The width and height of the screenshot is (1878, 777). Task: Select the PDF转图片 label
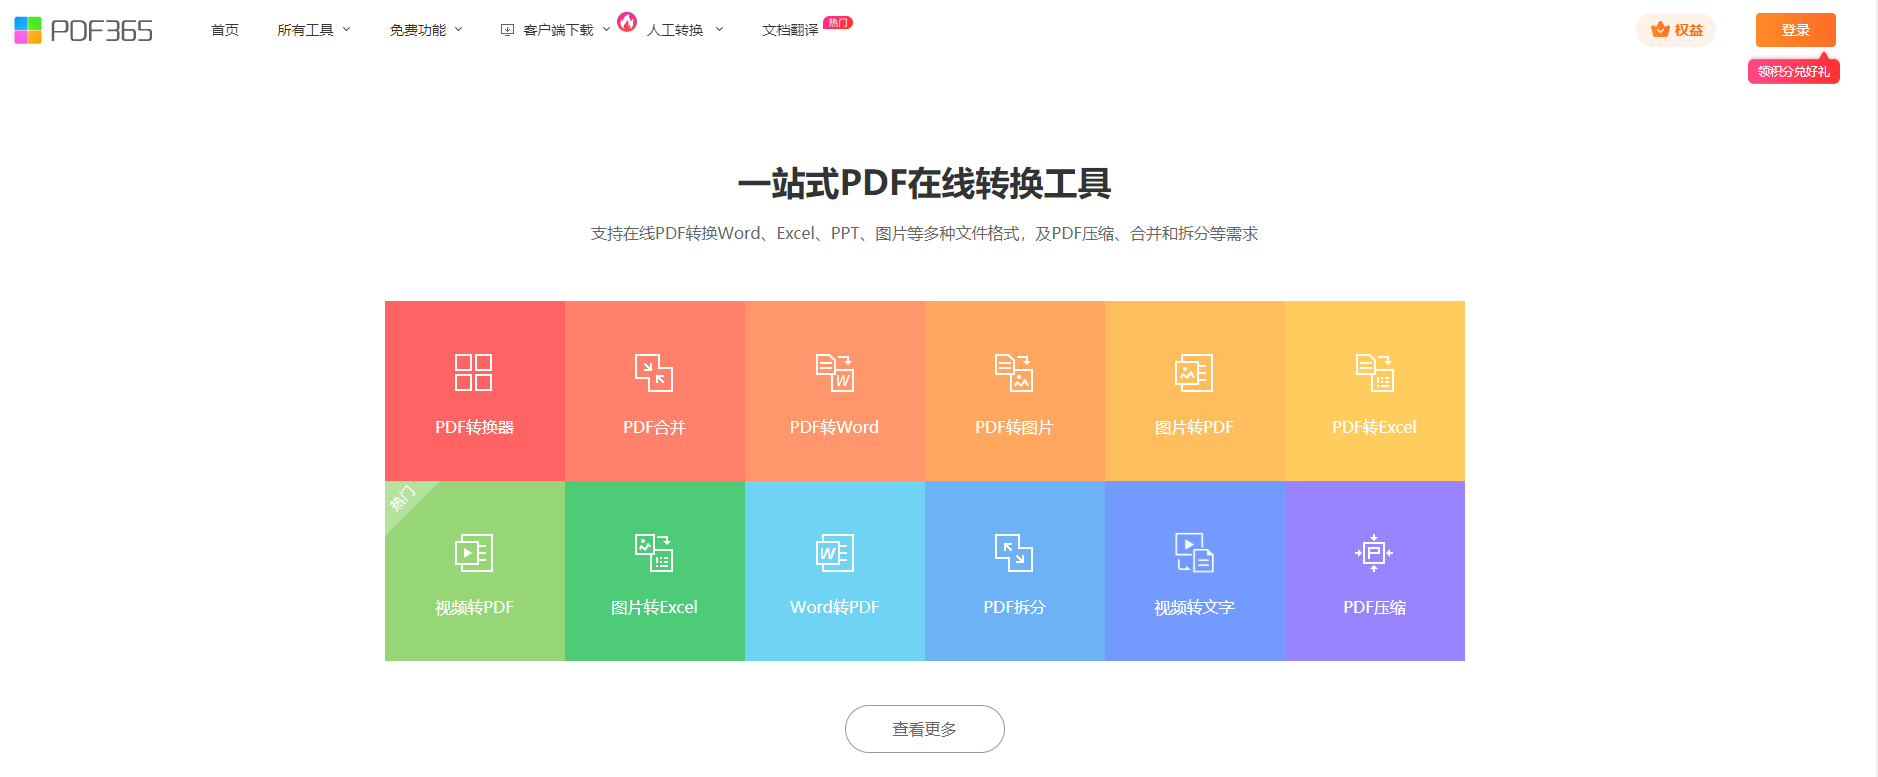(x=1014, y=427)
